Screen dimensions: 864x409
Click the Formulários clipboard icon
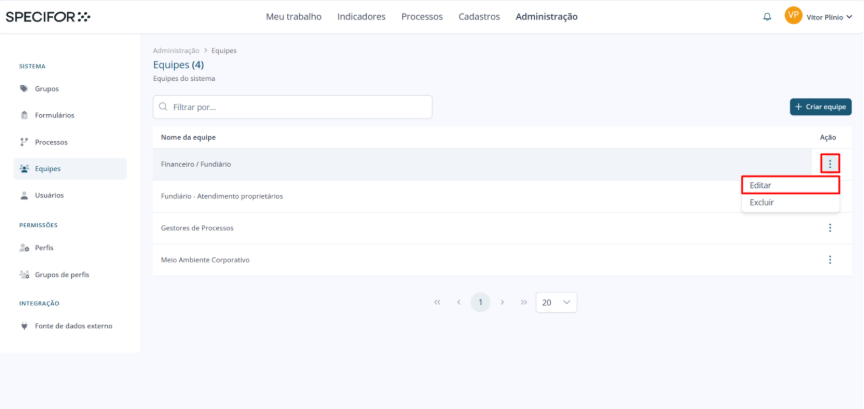[x=24, y=115]
